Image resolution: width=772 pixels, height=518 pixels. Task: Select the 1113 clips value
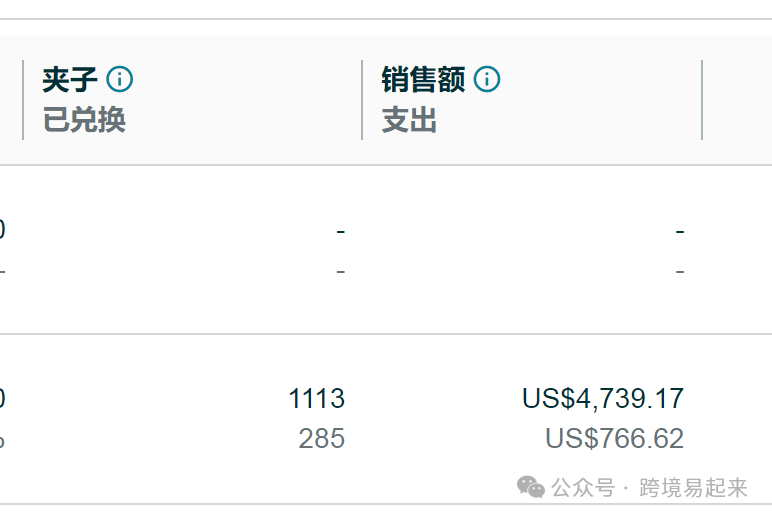317,398
